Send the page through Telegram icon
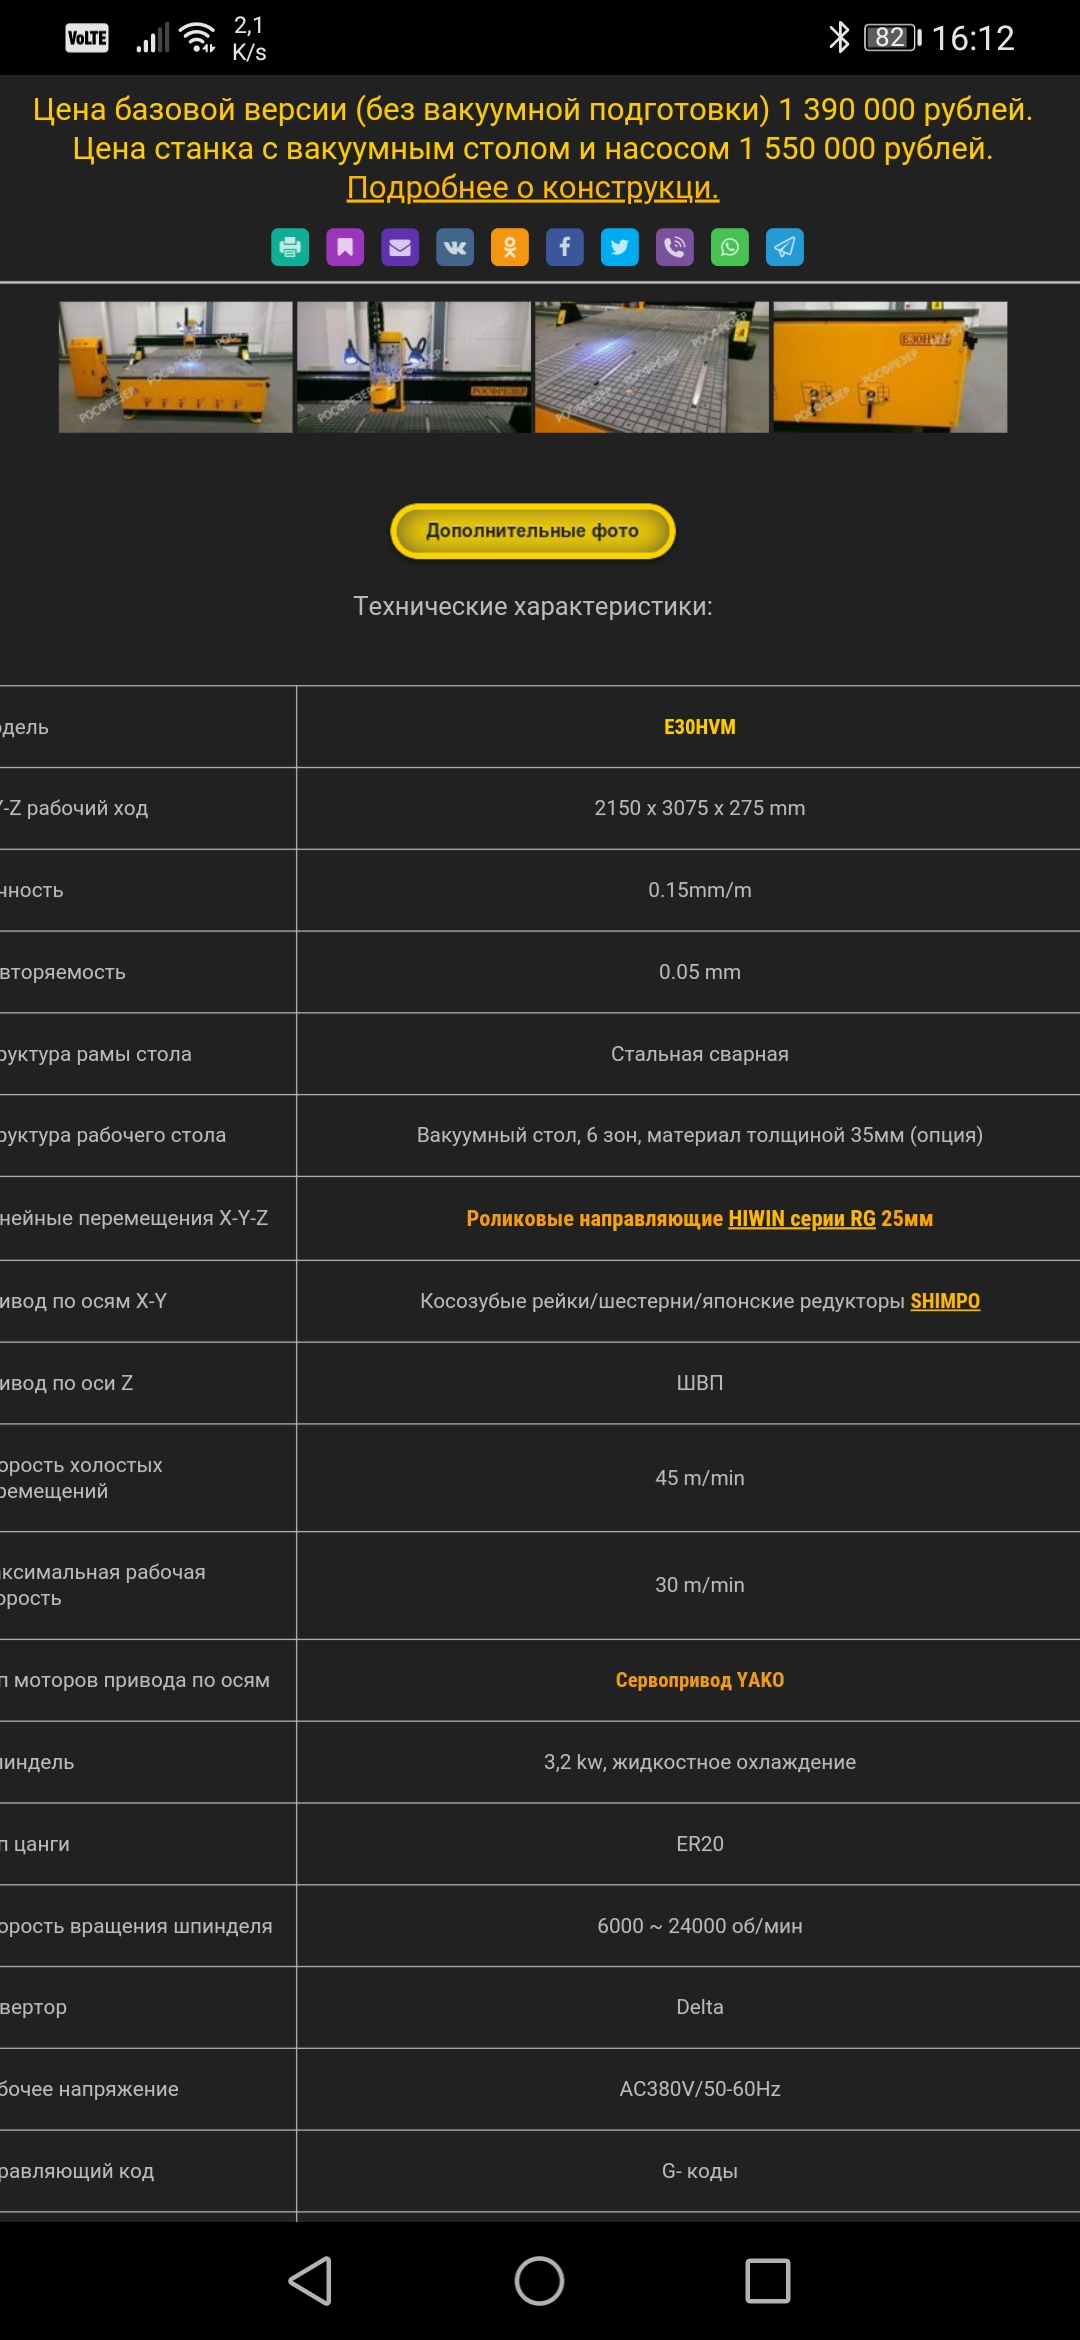Viewport: 1080px width, 2340px height. pyautogui.click(x=785, y=247)
